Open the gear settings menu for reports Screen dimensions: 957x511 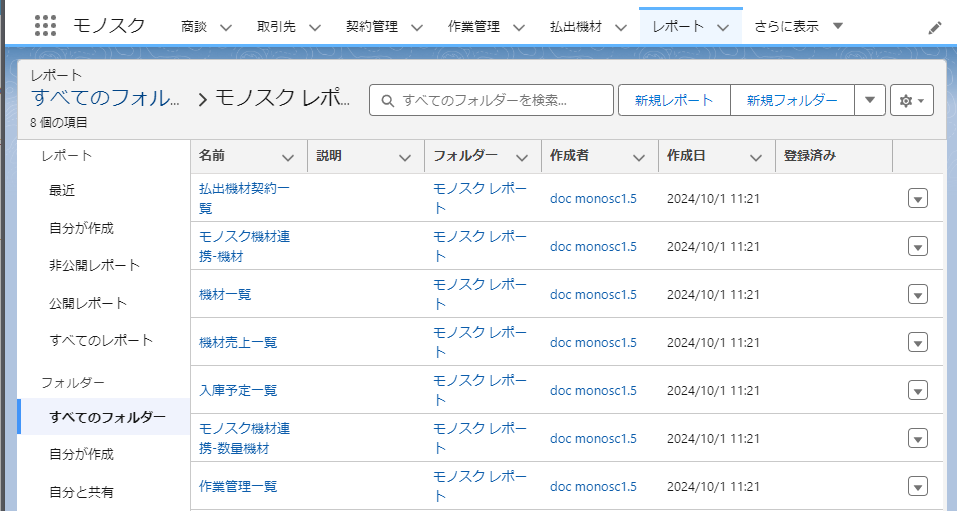(911, 100)
